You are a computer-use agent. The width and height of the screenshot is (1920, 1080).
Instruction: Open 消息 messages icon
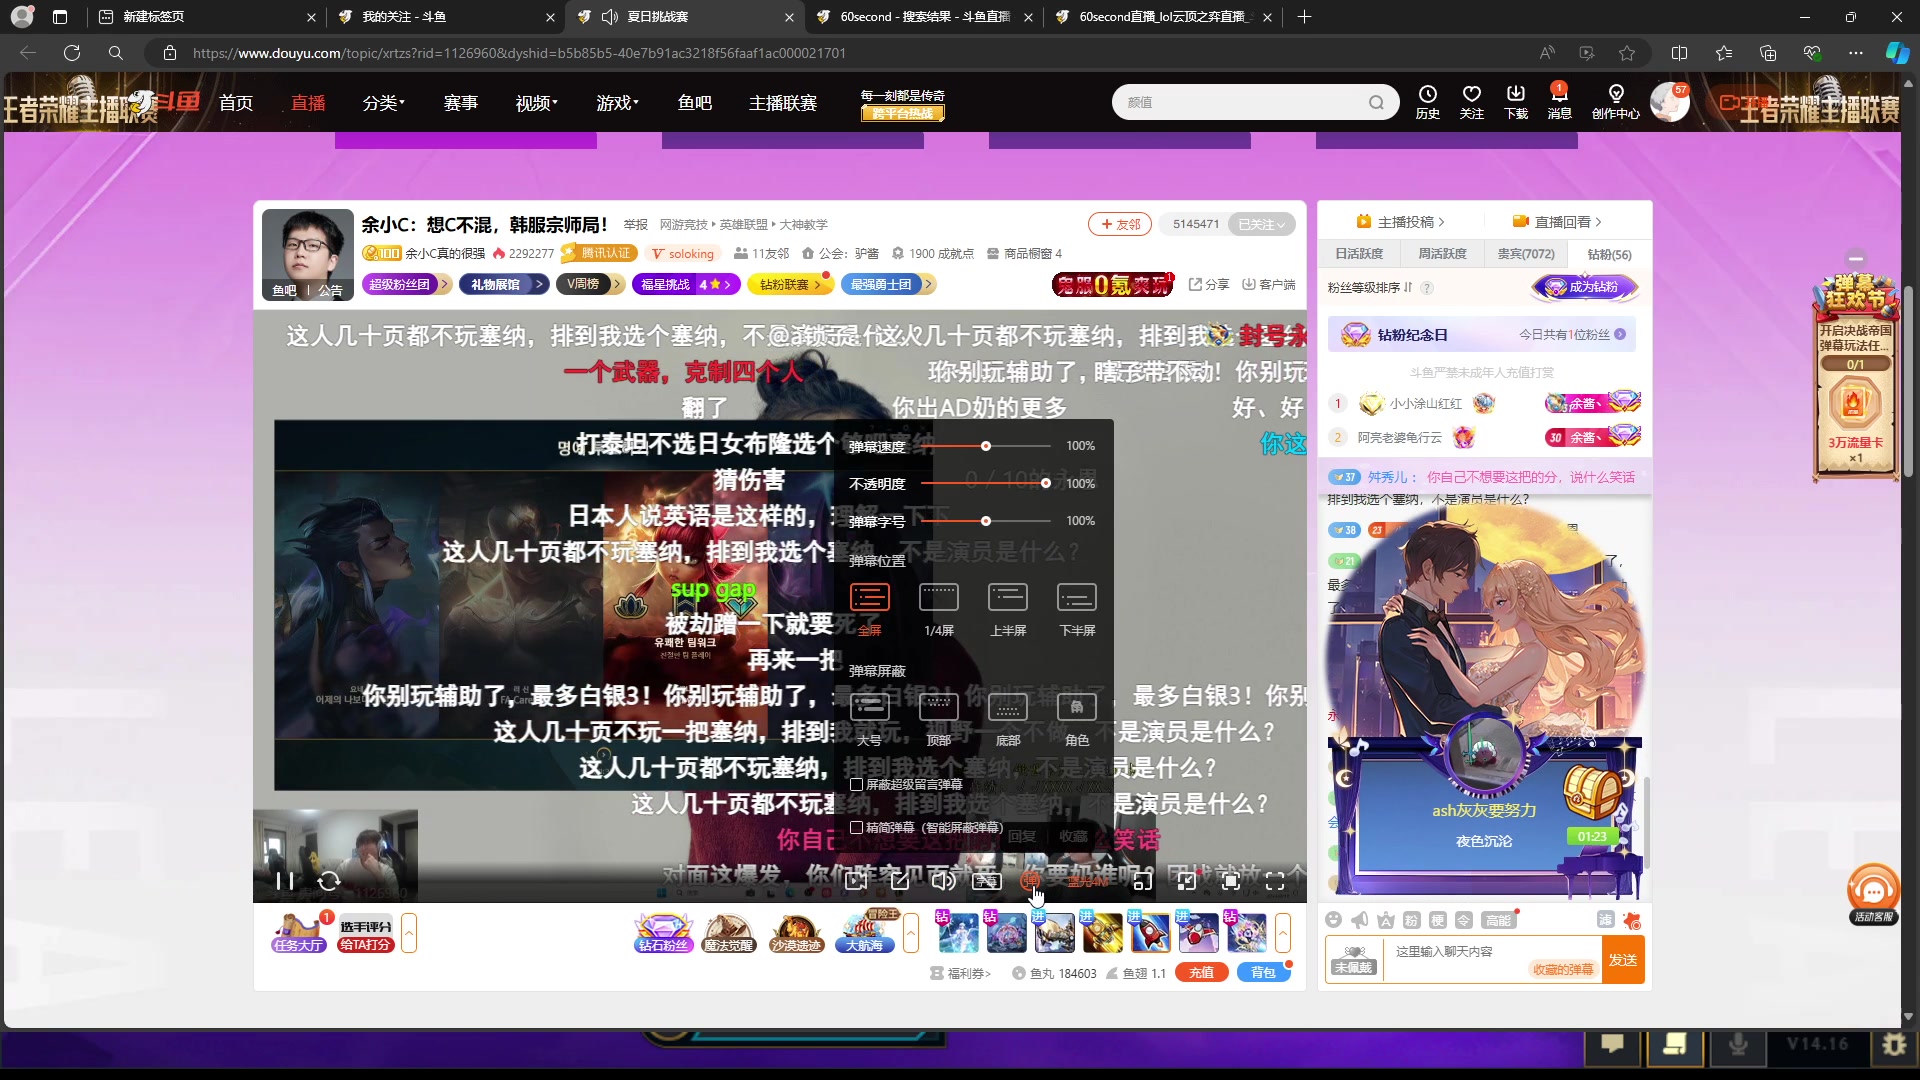[1560, 102]
